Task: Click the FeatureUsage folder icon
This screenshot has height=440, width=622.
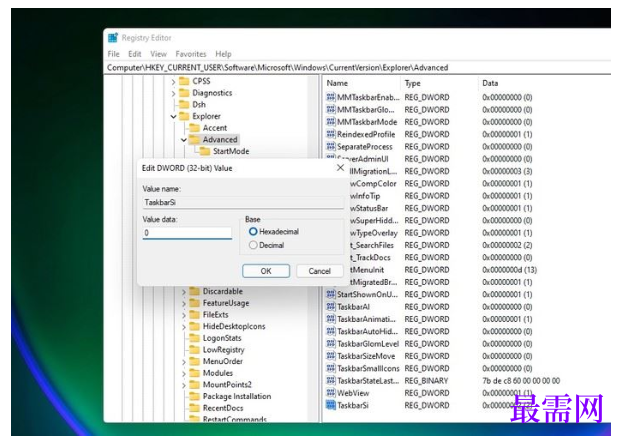Action: coord(194,303)
